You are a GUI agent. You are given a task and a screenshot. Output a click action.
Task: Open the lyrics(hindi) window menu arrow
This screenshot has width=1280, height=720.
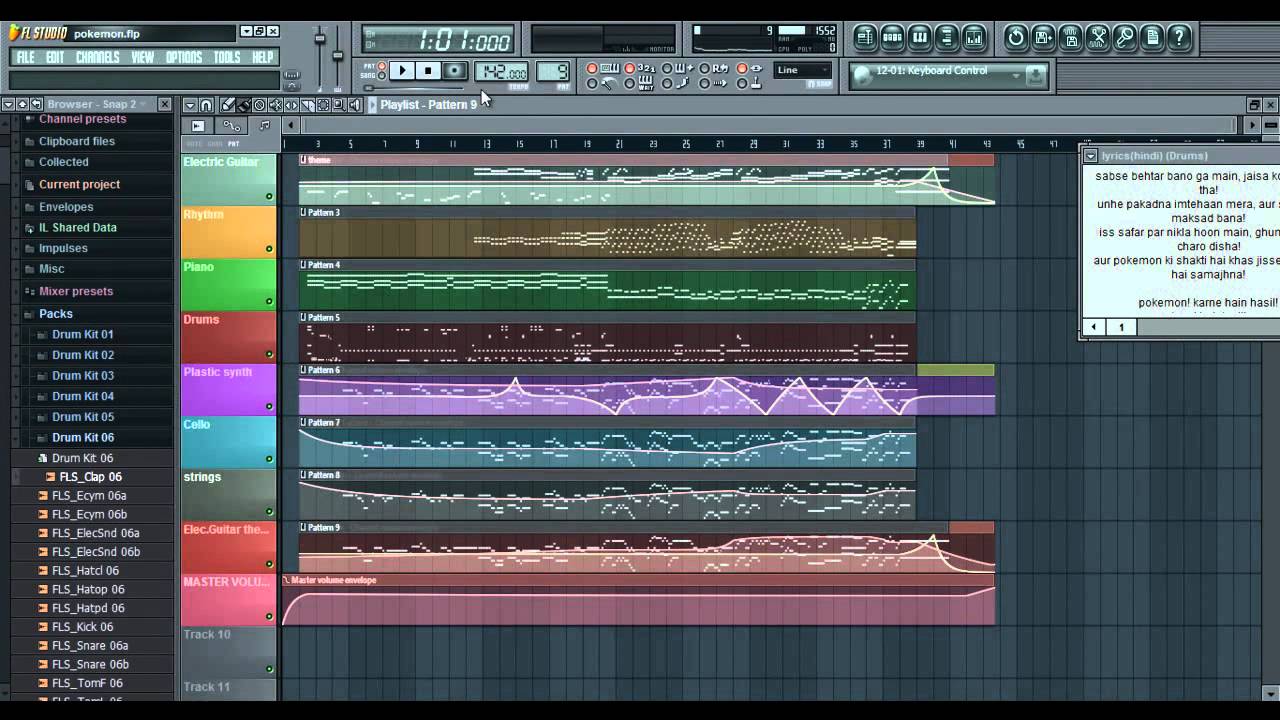click(x=1091, y=156)
